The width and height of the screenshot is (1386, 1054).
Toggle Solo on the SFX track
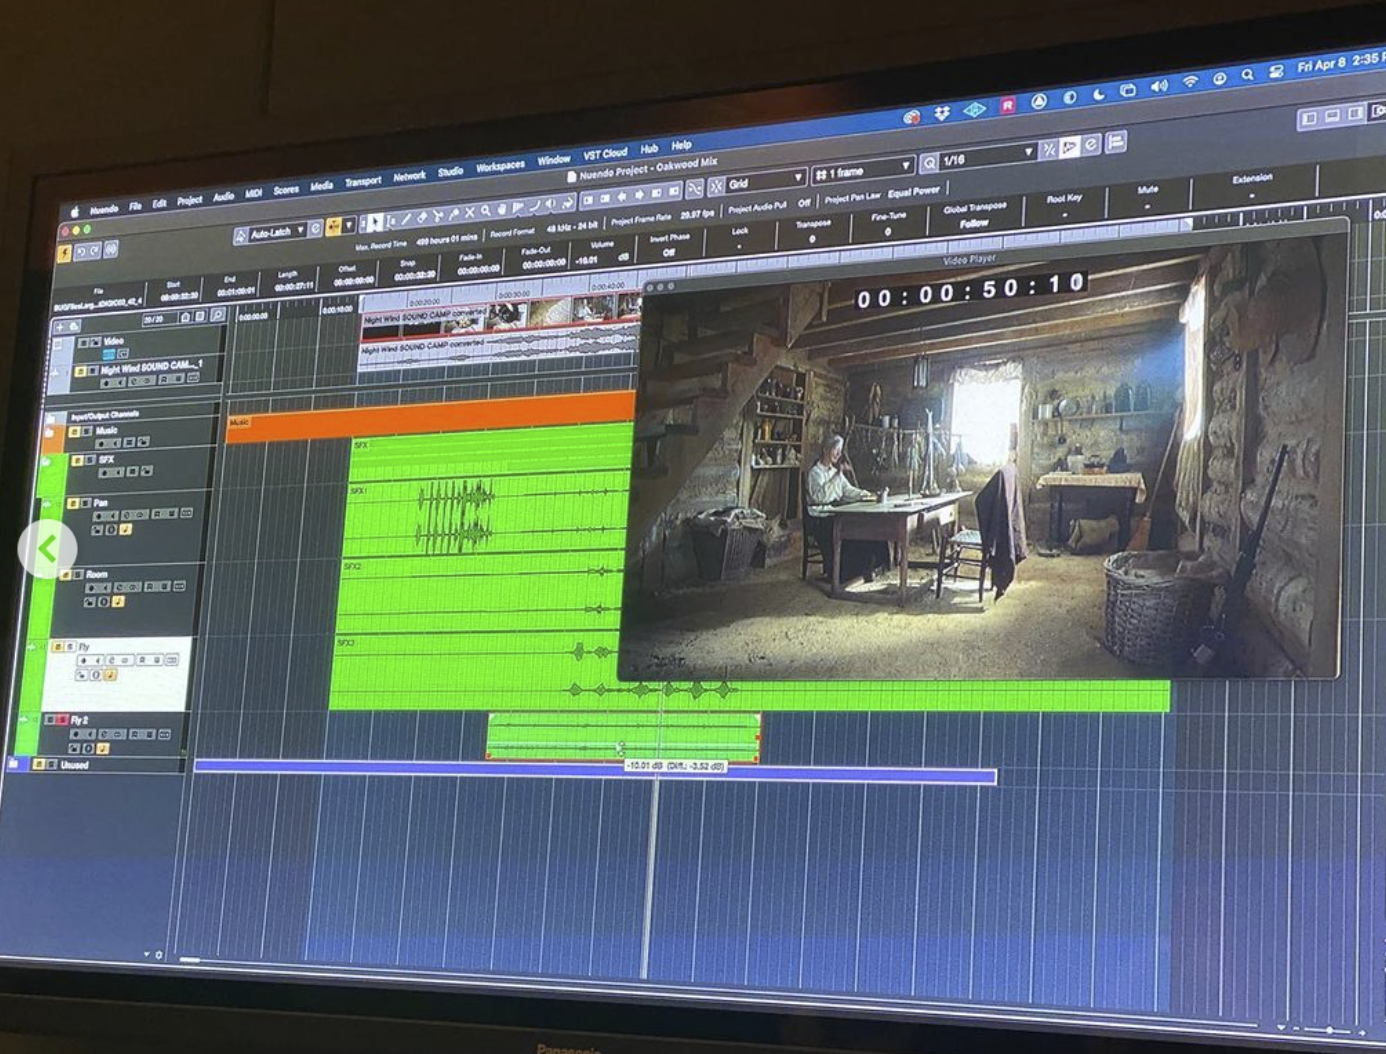pyautogui.click(x=90, y=460)
